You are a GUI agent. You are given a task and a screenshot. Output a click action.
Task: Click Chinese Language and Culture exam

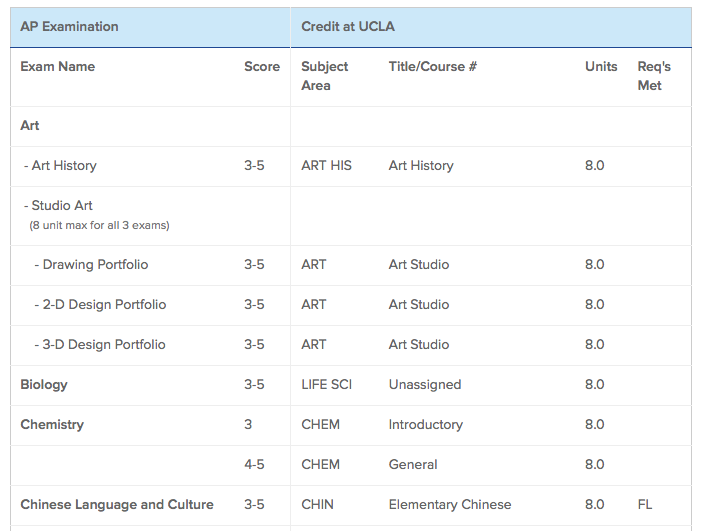coord(117,505)
